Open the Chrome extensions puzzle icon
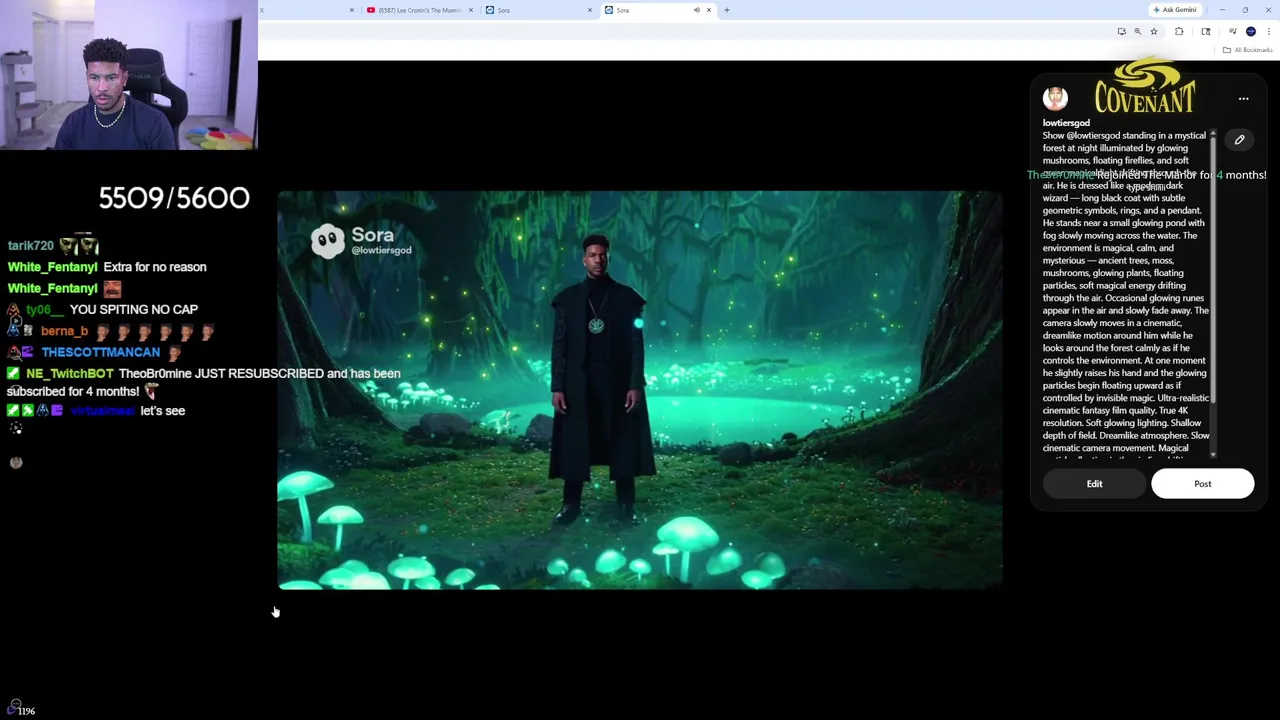This screenshot has width=1280, height=720. pyautogui.click(x=1179, y=32)
